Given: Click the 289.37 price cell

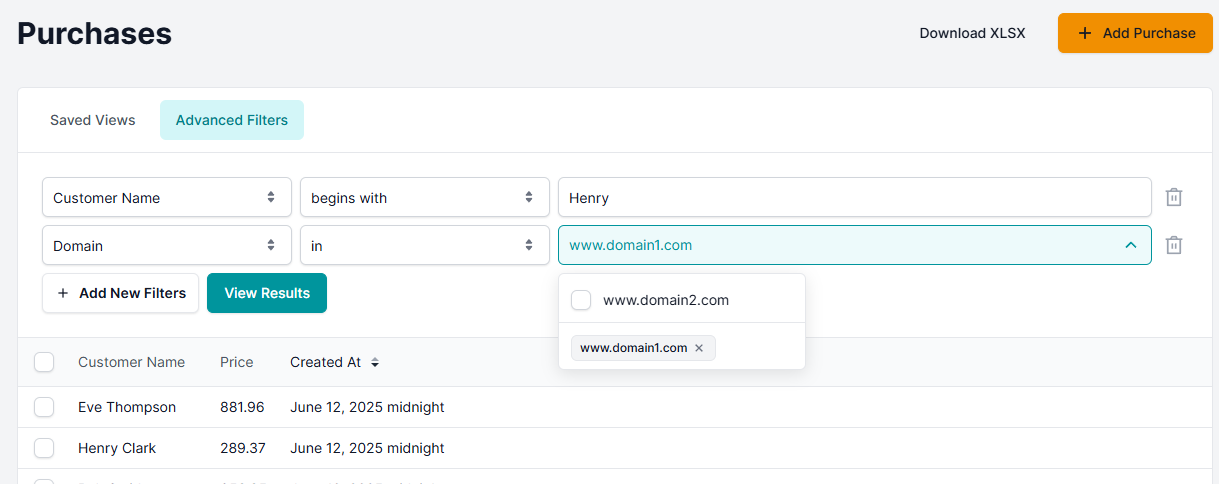Looking at the screenshot, I should click(x=243, y=448).
